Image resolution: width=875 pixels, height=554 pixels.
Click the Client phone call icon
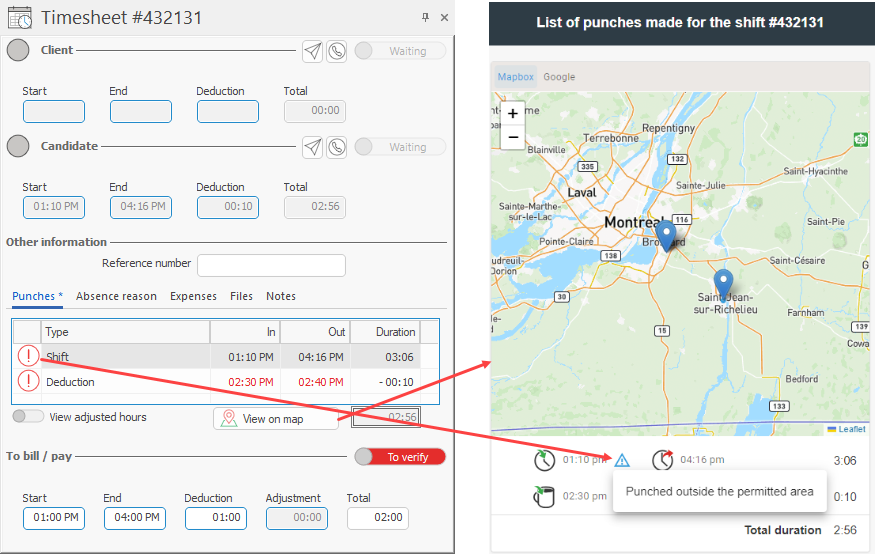pyautogui.click(x=336, y=51)
